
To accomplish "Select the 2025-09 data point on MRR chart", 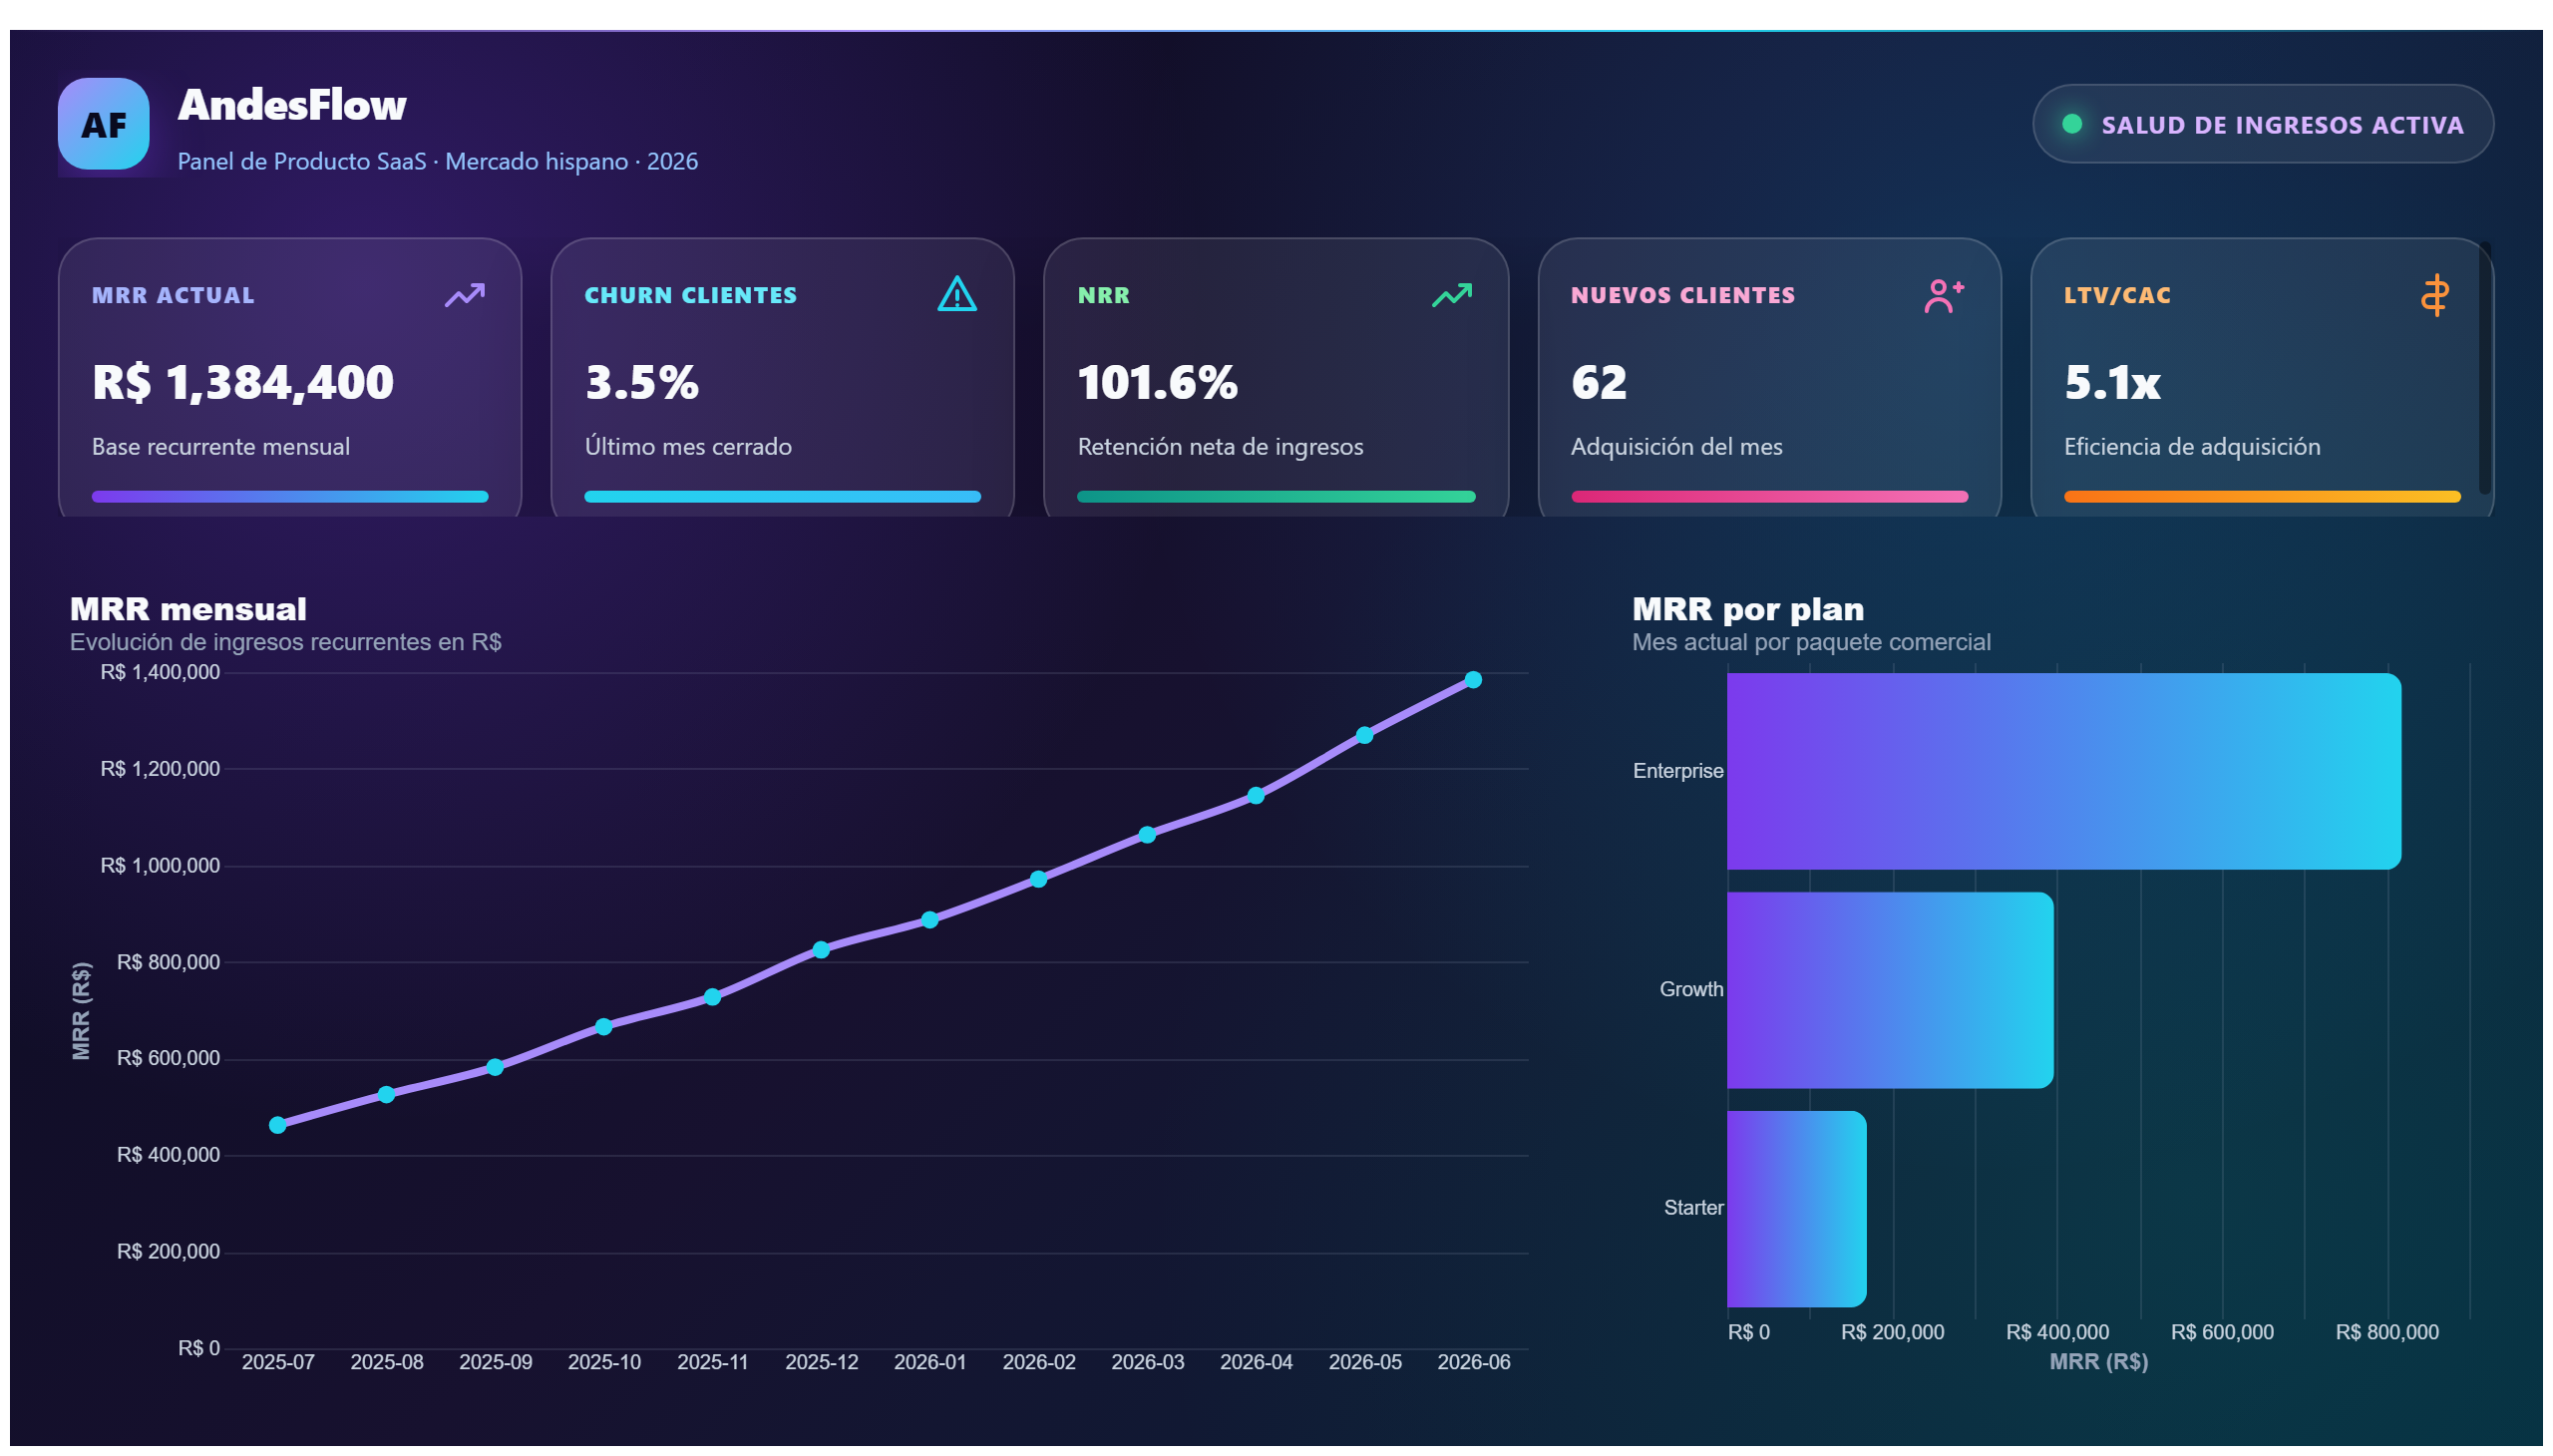I will pos(495,1067).
